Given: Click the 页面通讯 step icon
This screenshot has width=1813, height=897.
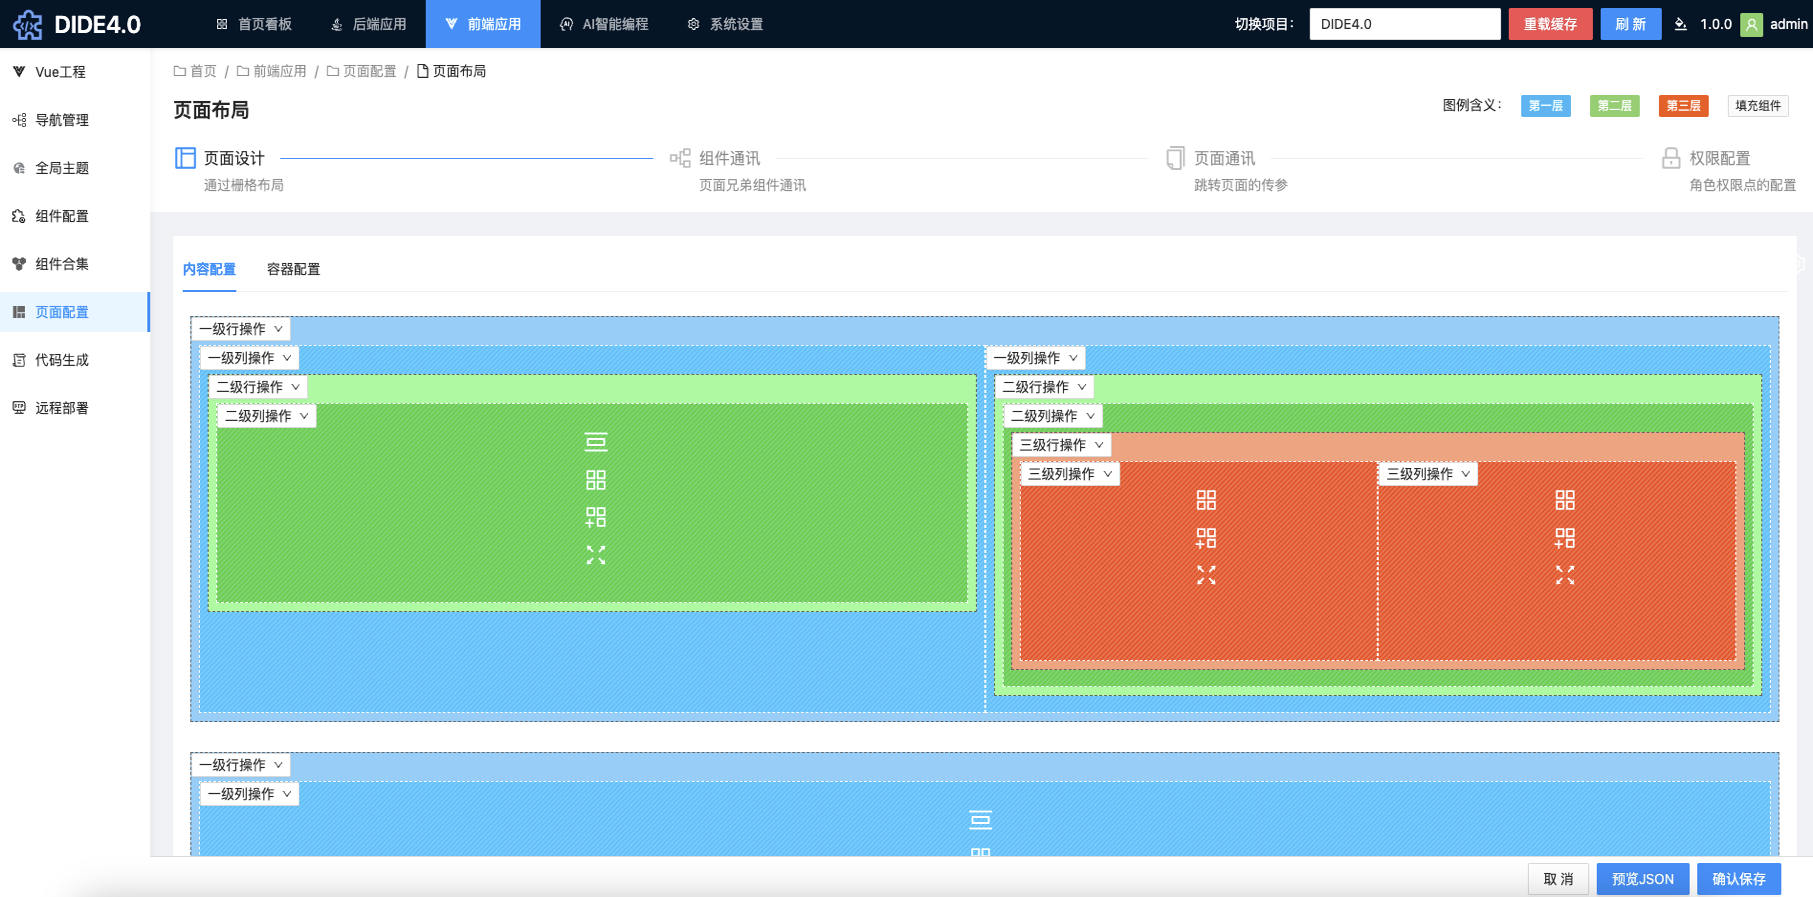Looking at the screenshot, I should click(1175, 158).
